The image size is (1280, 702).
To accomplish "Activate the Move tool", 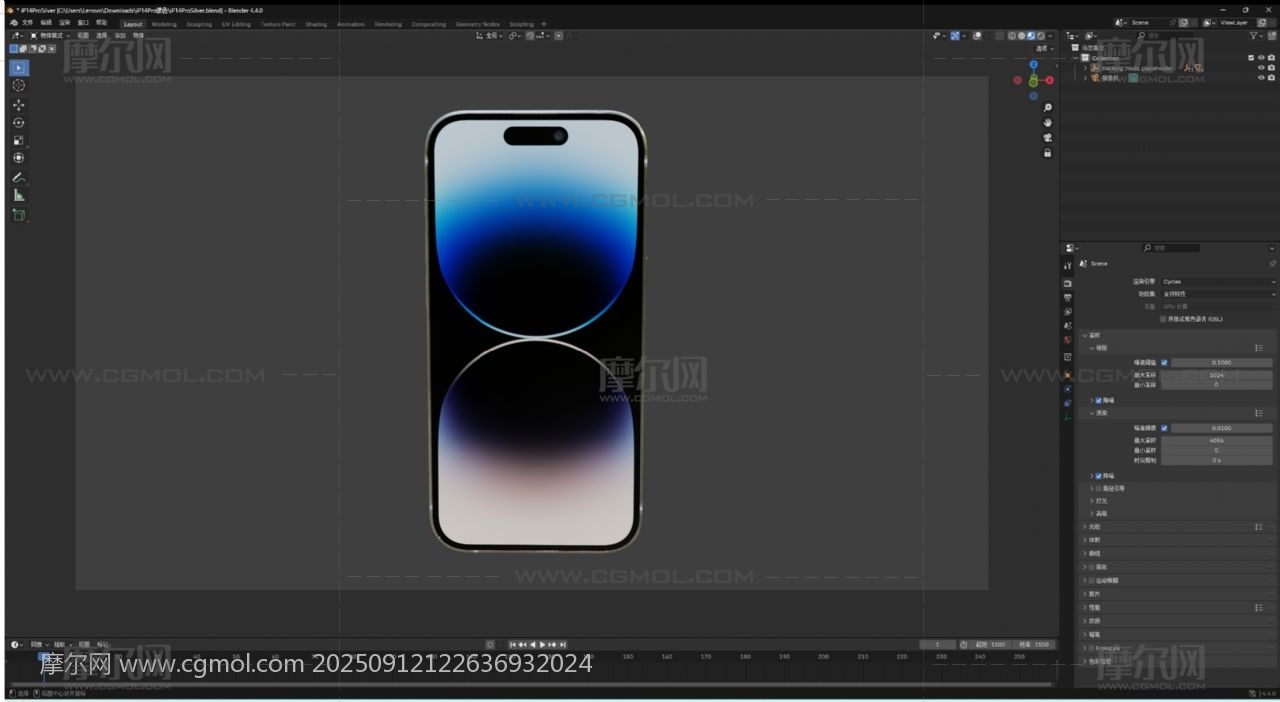I will 19,105.
